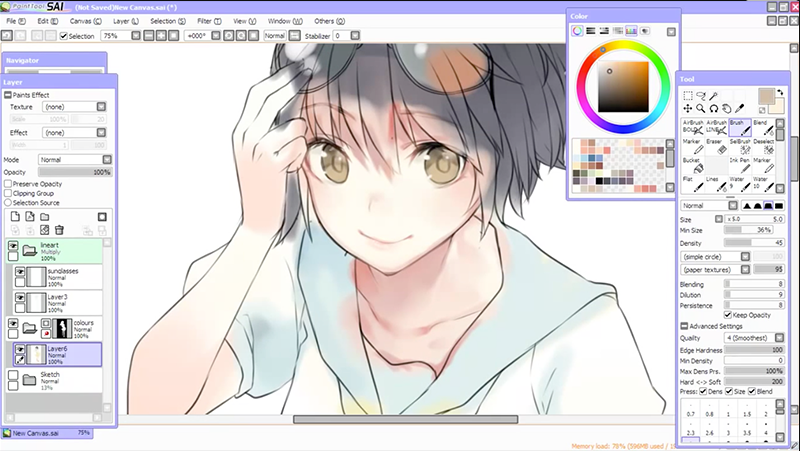
Task: Click the Move tool icon
Action: [x=688, y=108]
